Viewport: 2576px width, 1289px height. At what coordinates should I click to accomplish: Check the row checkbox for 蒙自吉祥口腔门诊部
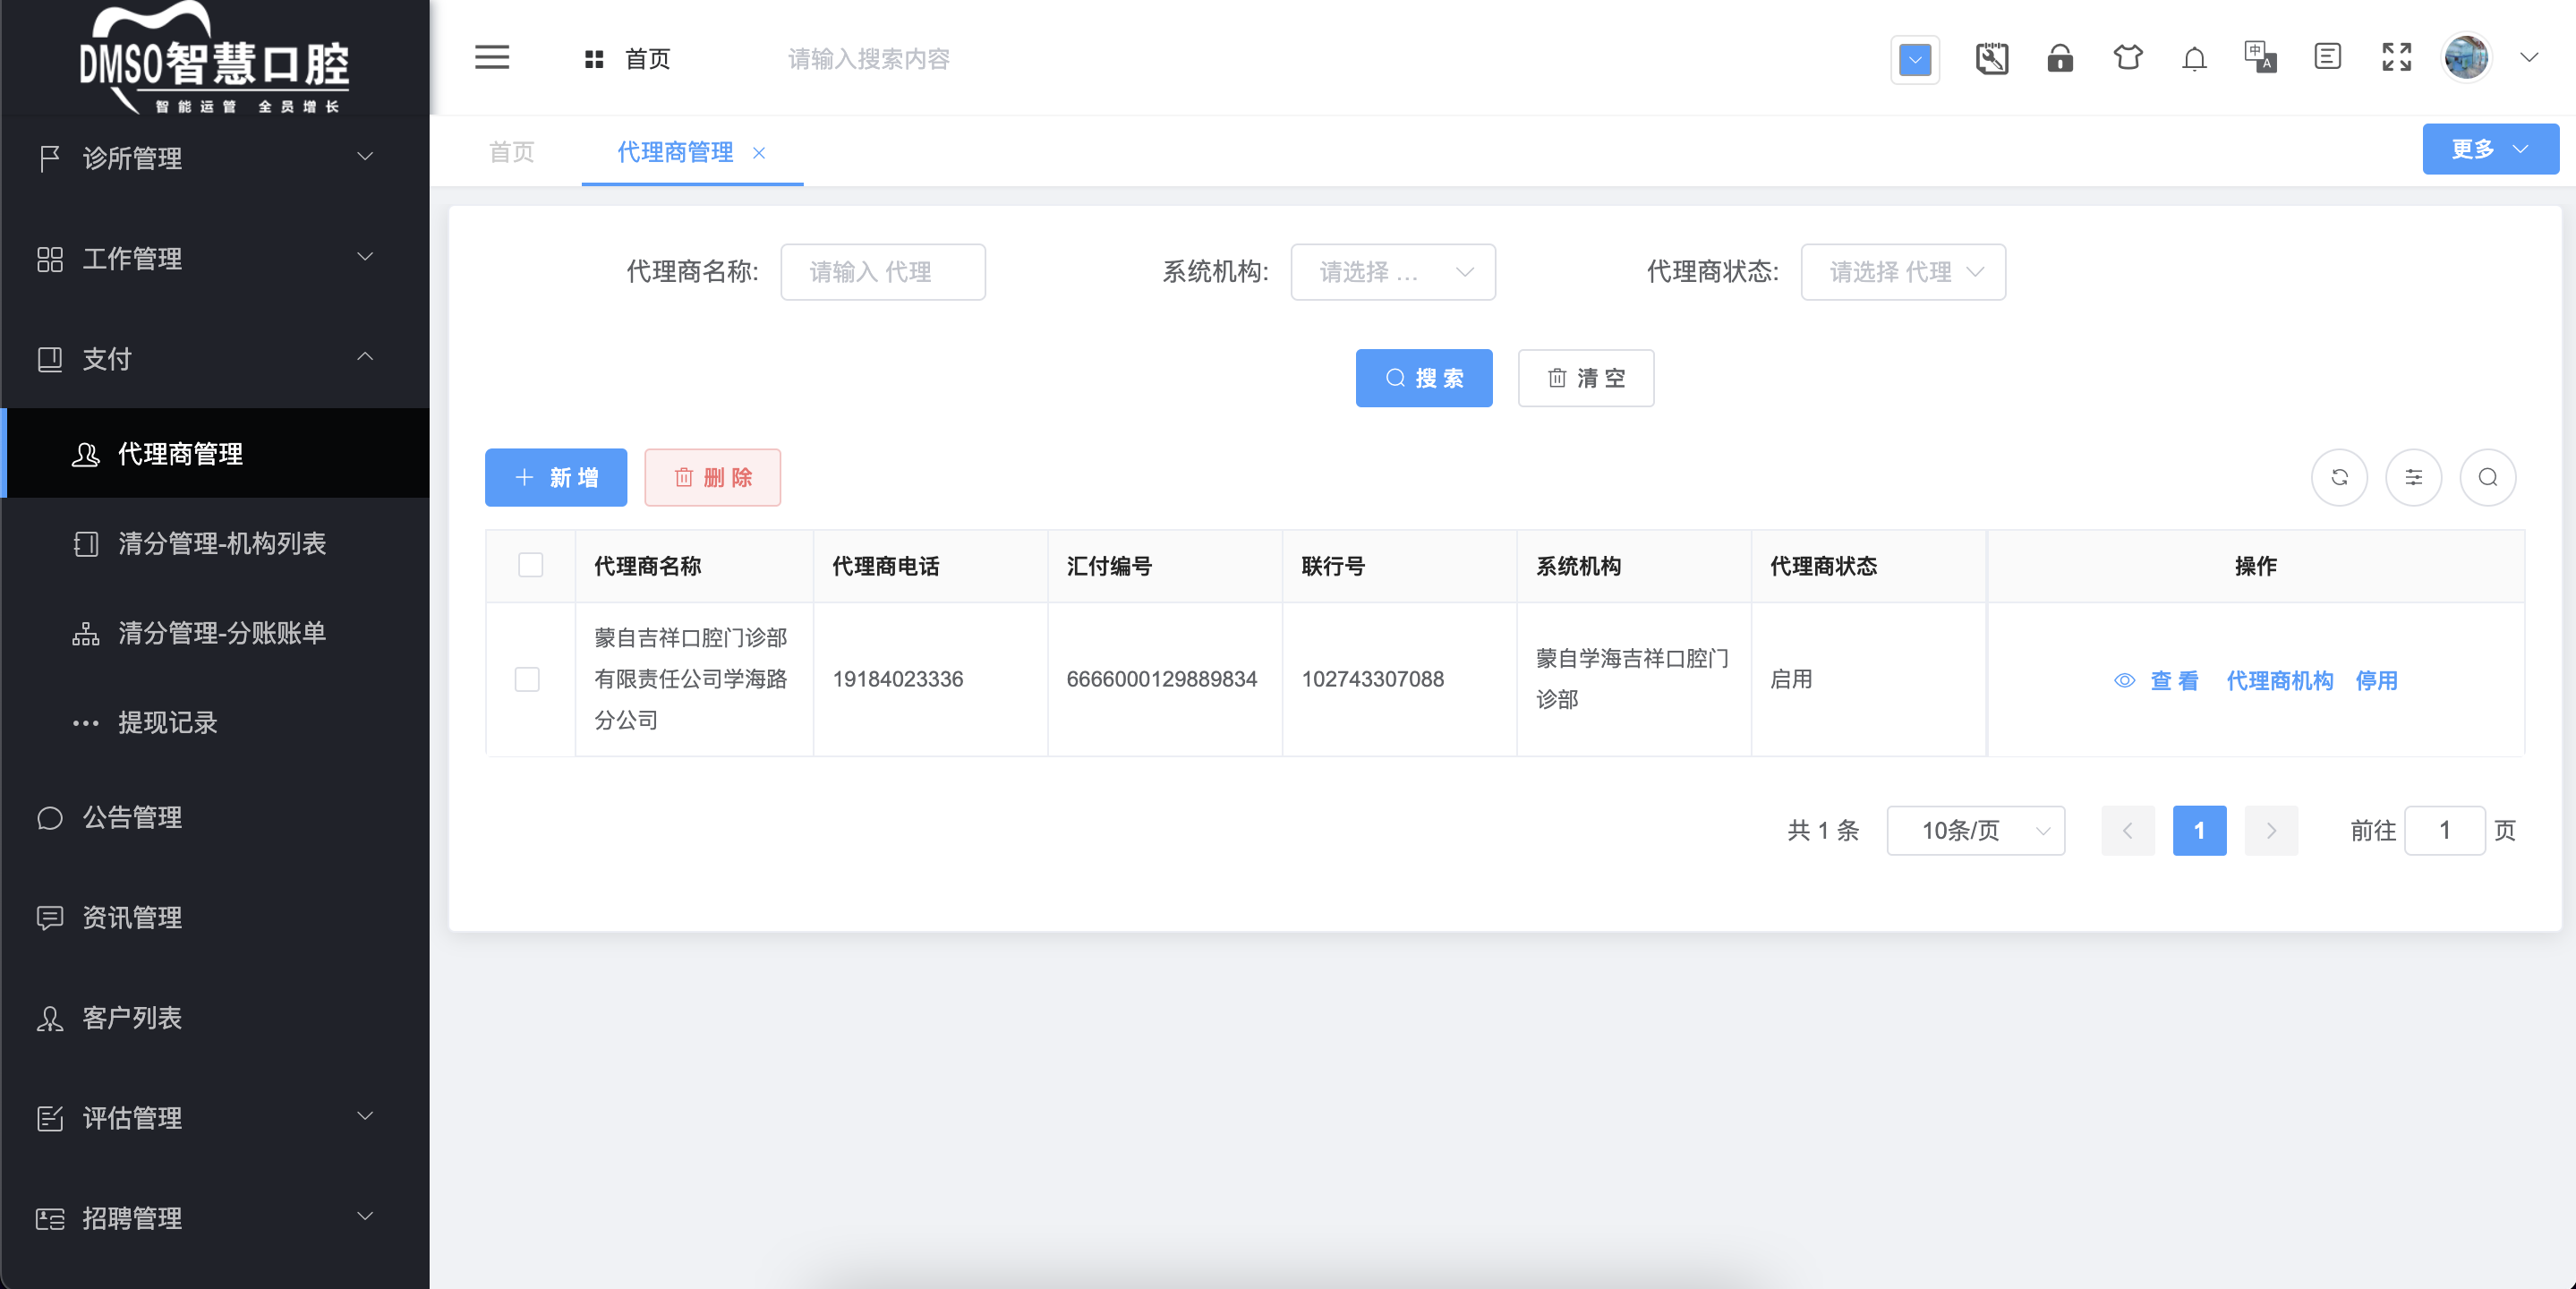[x=527, y=679]
